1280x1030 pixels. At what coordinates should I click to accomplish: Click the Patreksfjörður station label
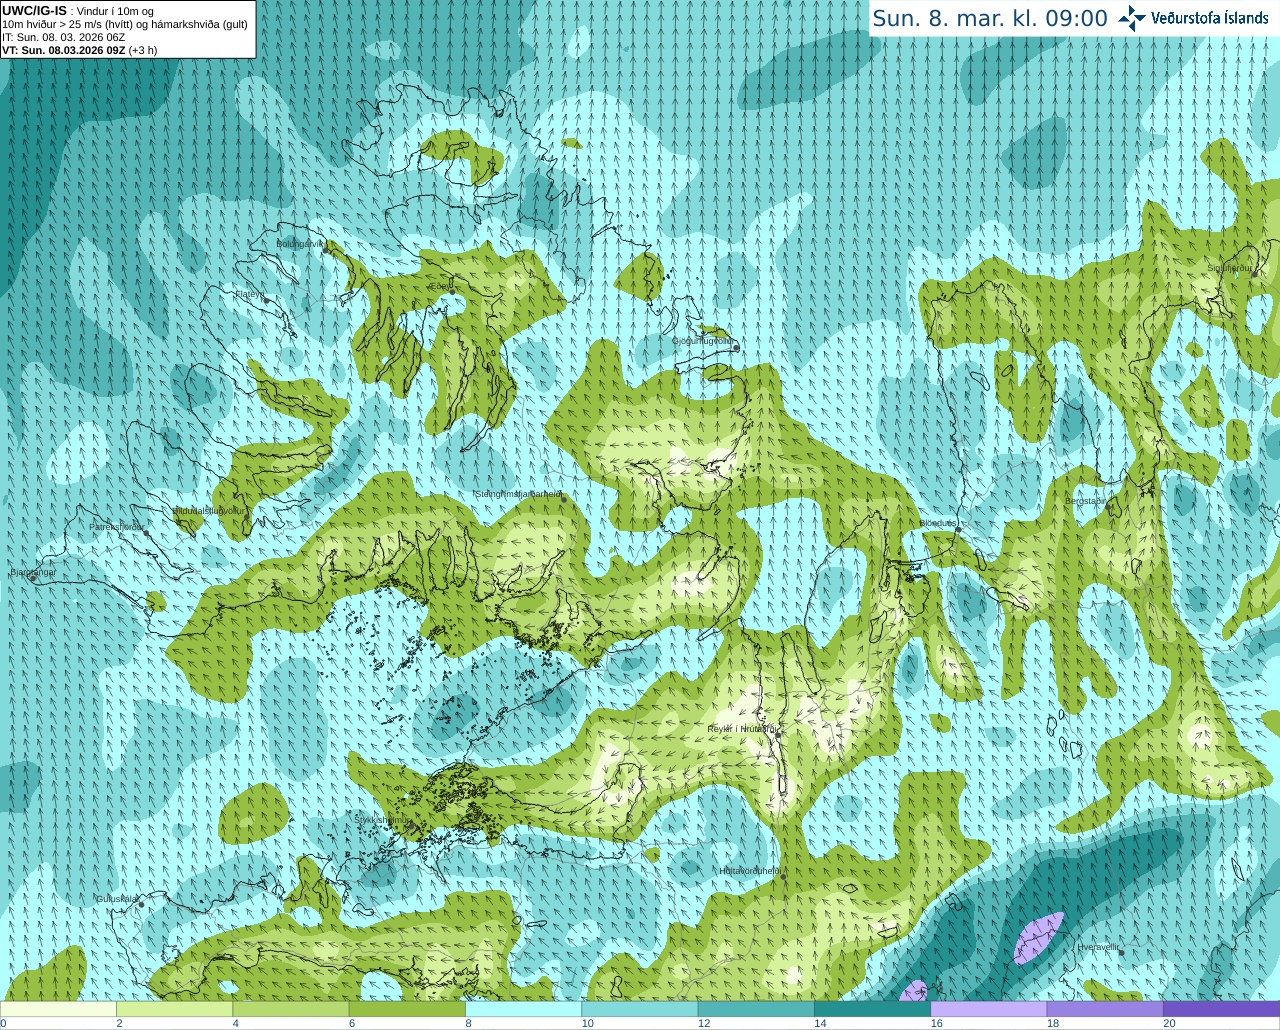[x=116, y=526]
